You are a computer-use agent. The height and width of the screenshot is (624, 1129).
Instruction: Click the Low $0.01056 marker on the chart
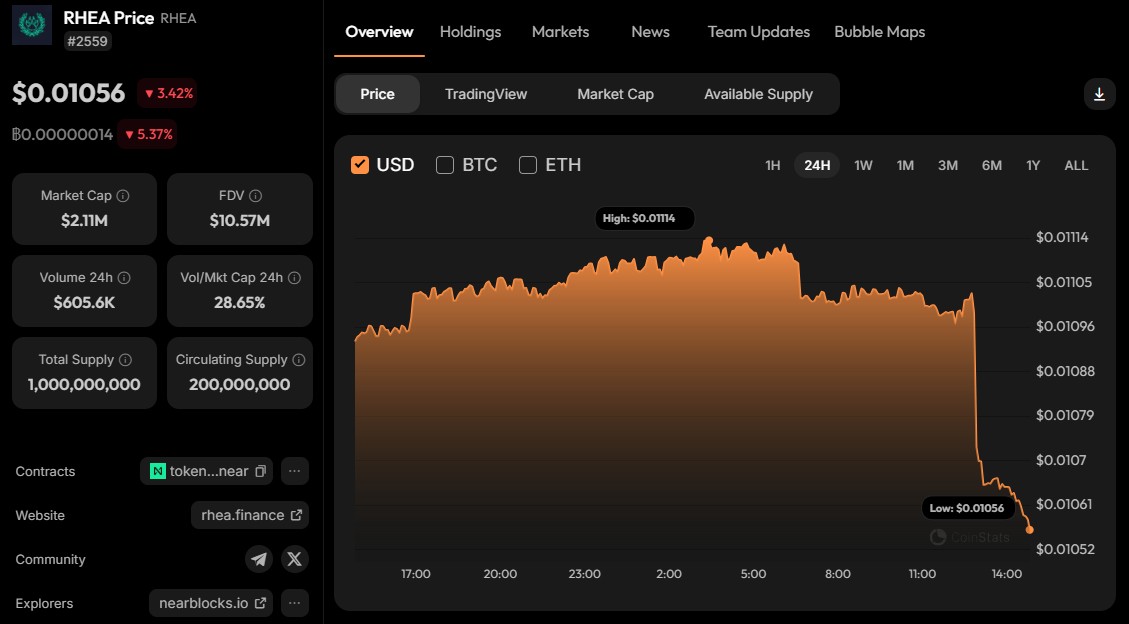pyautogui.click(x=967, y=507)
